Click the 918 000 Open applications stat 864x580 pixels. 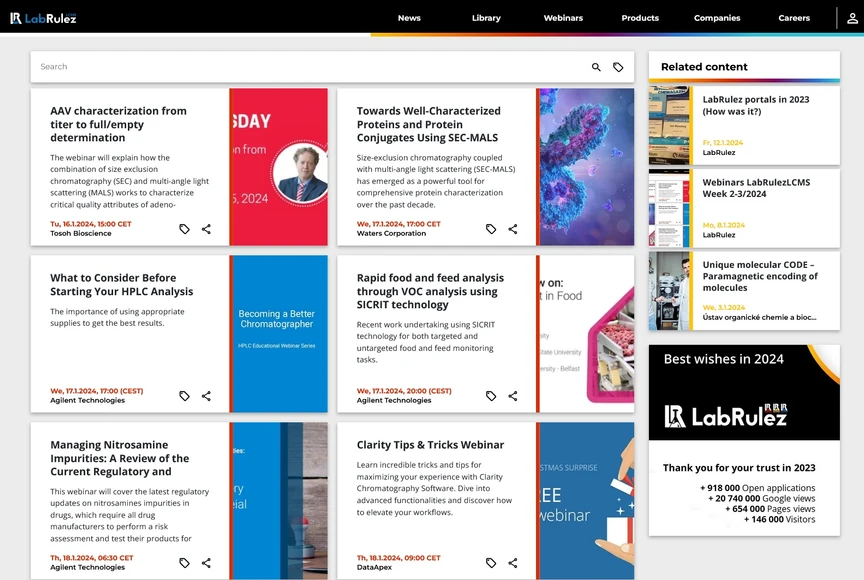(x=758, y=488)
